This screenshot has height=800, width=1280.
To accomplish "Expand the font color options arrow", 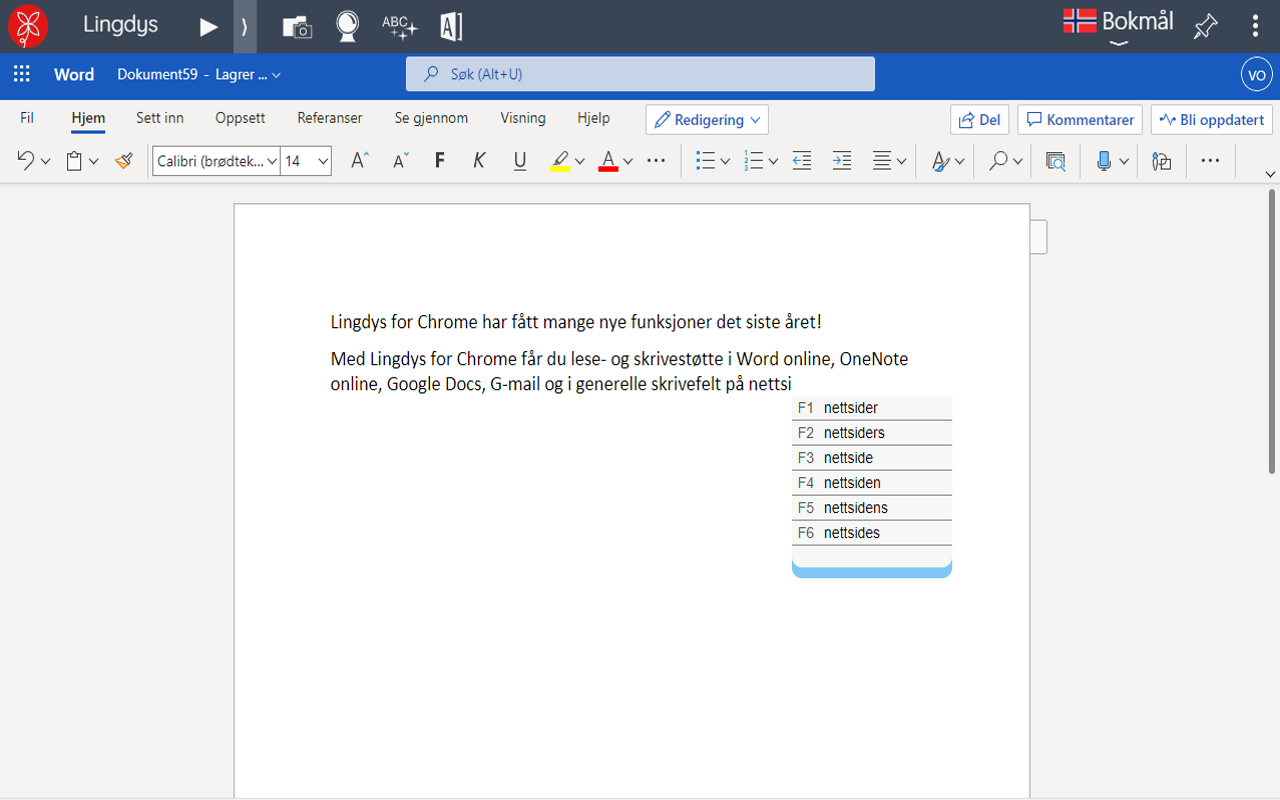I will click(x=628, y=161).
